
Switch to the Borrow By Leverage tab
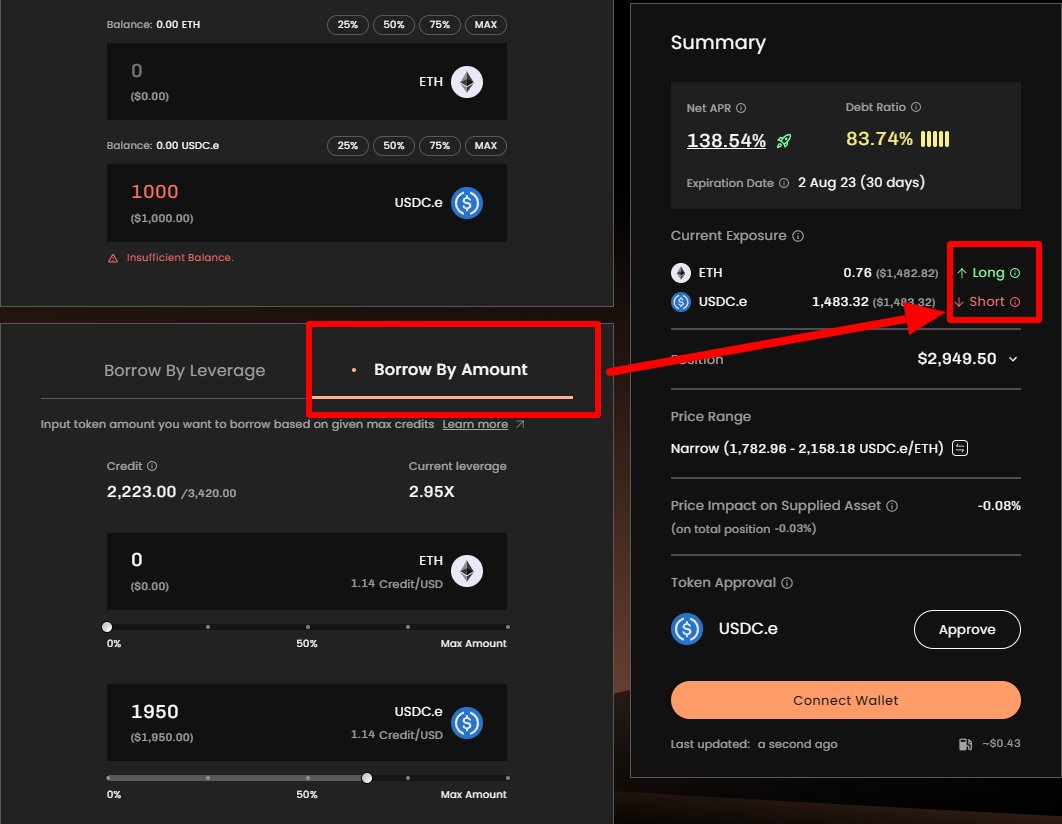pos(184,370)
